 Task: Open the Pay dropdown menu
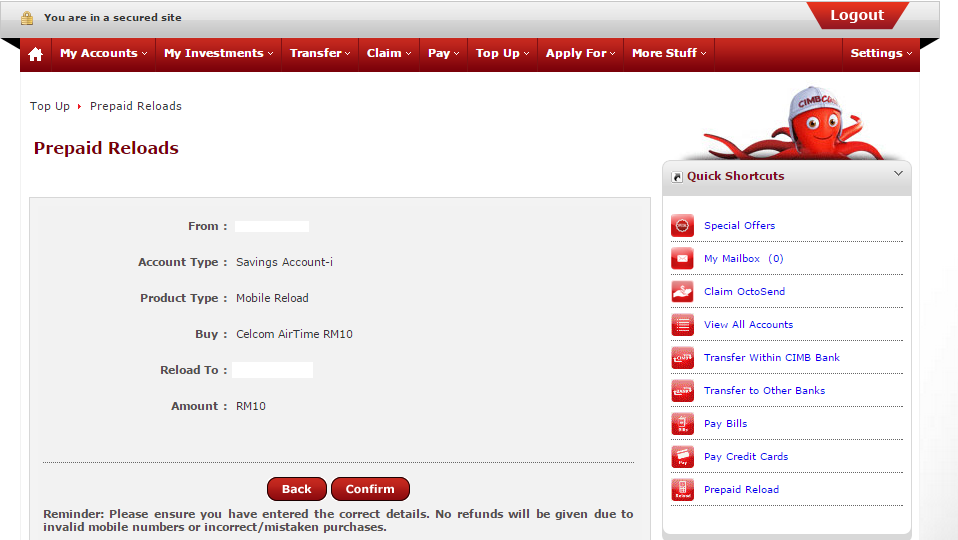pos(444,54)
